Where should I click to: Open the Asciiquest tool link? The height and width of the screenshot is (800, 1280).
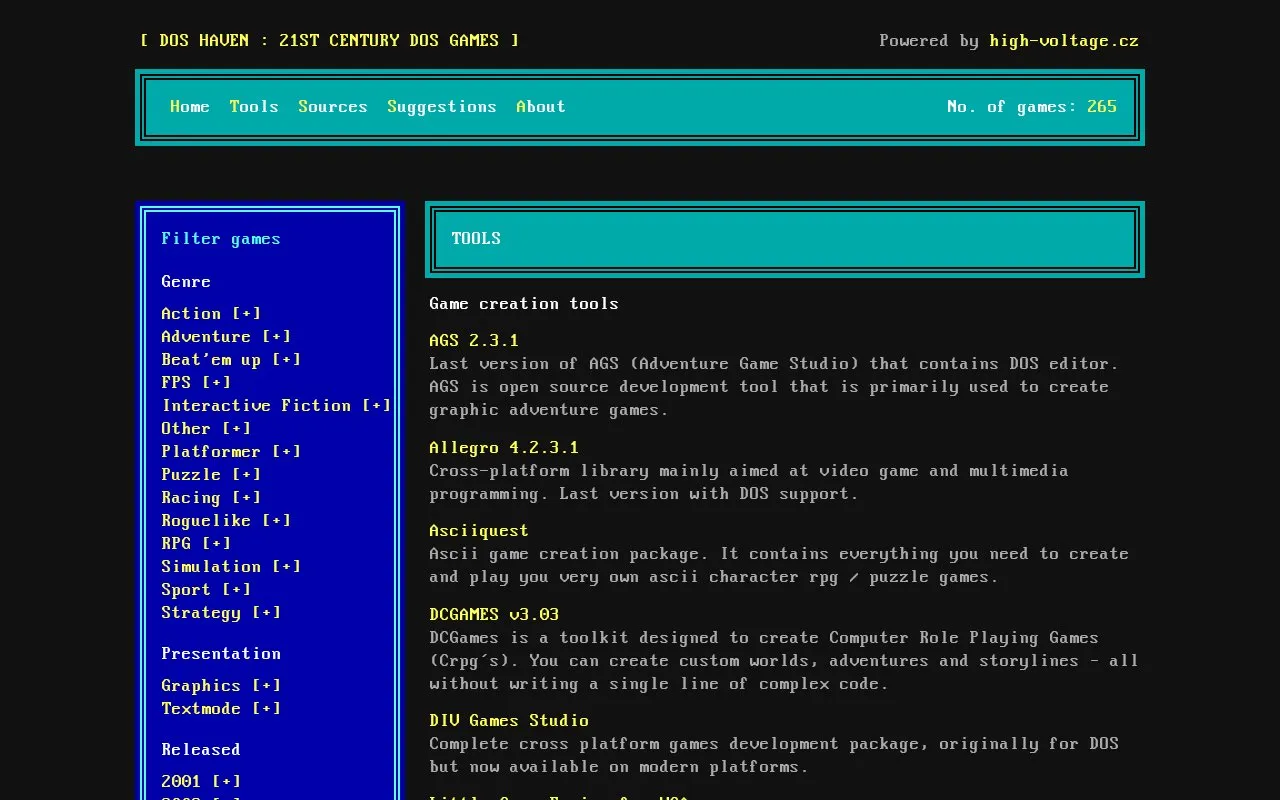[479, 530]
